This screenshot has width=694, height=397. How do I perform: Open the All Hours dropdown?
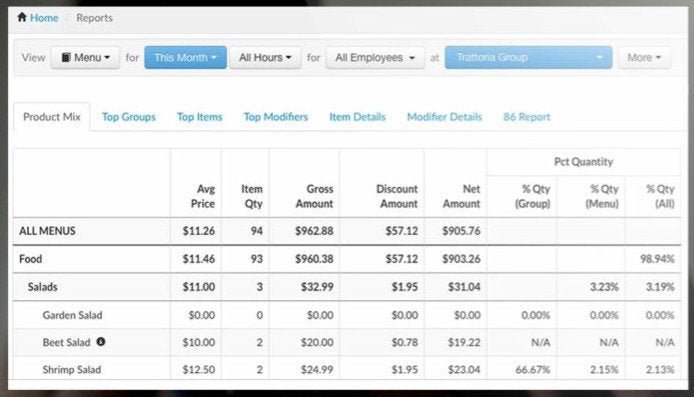tap(265, 58)
